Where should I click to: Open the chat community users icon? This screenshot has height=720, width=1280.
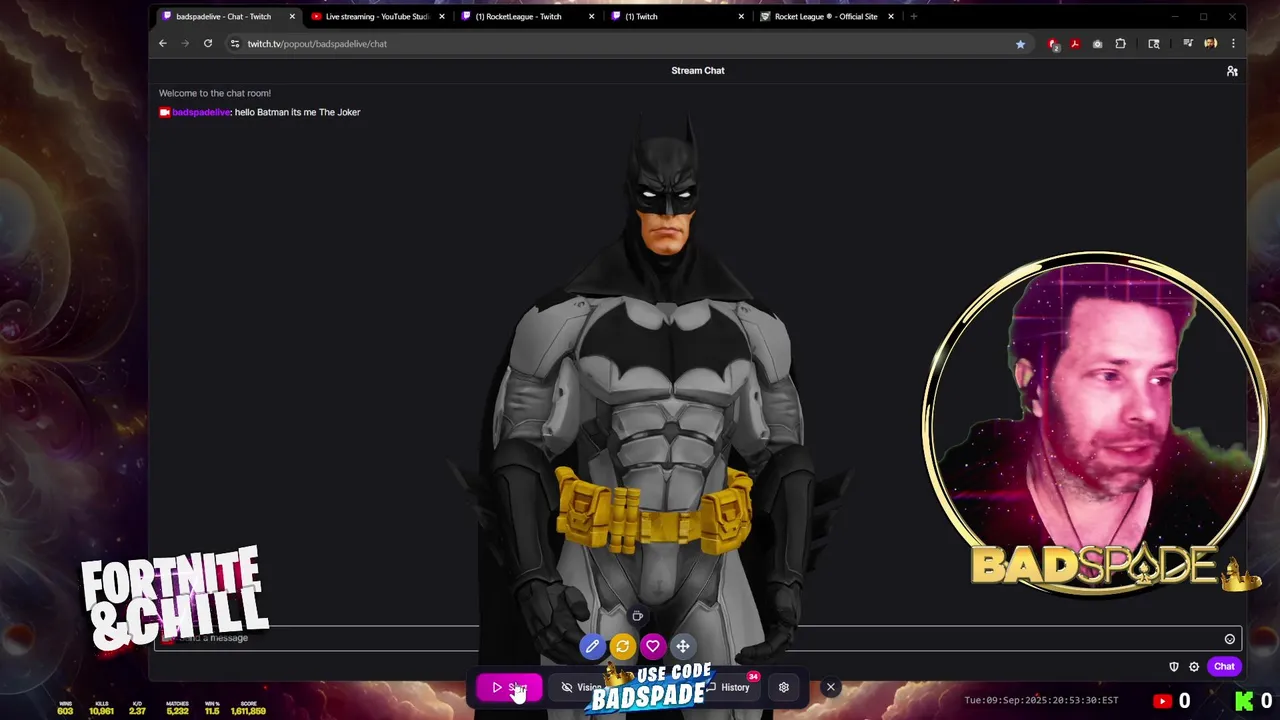pos(1232,71)
